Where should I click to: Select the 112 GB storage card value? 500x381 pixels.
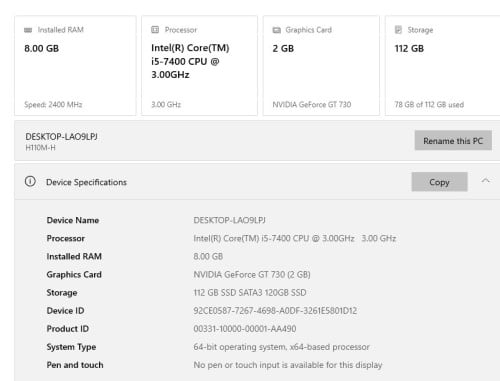click(x=409, y=49)
